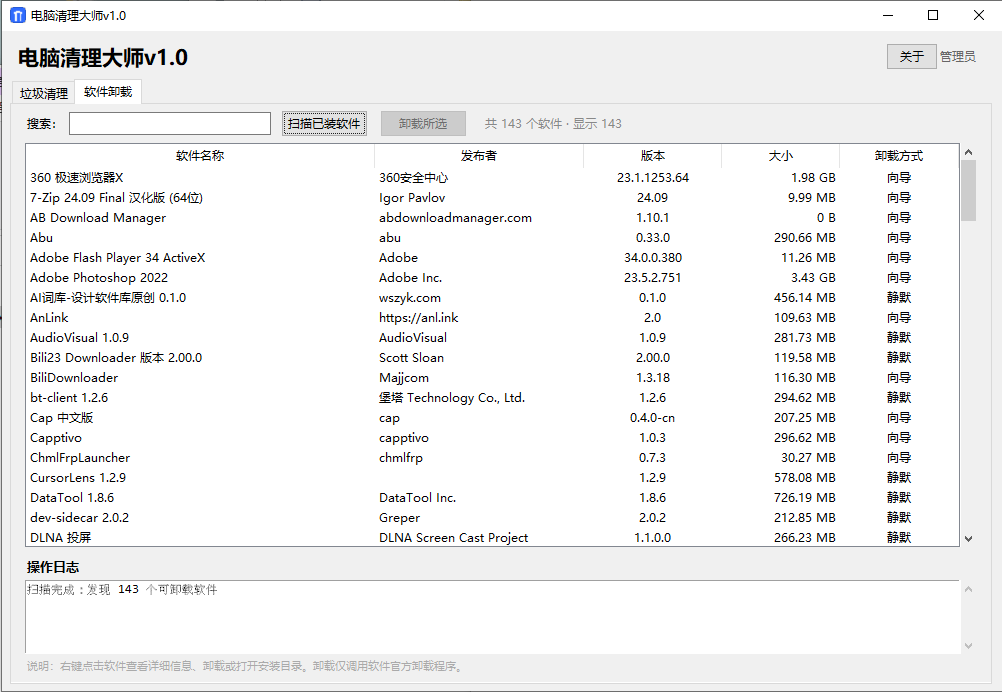Viewport: 1002px width, 692px height.
Task: Click the software list scrollbar thumb
Action: 968,190
